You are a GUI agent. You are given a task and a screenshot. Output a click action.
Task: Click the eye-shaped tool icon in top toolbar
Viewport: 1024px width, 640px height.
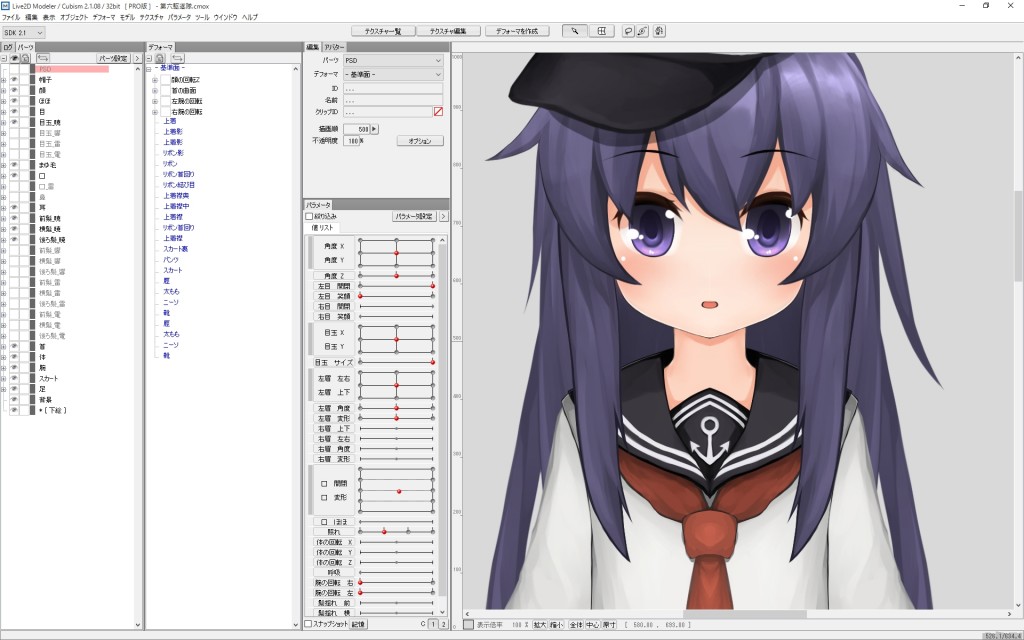(x=643, y=31)
